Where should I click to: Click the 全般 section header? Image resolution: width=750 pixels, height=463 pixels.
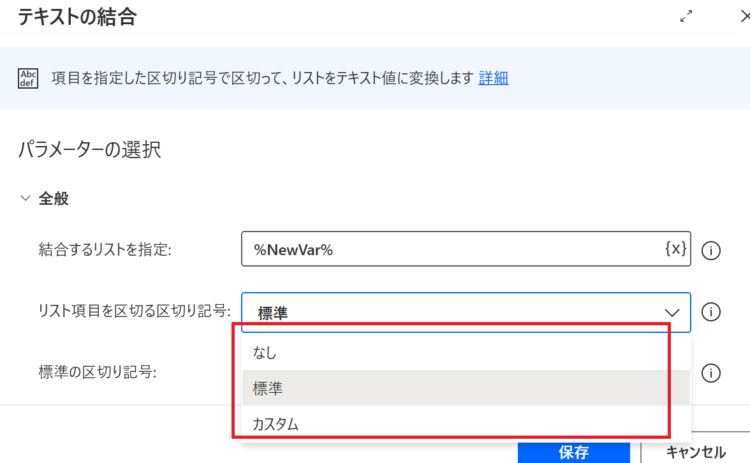[x=54, y=198]
